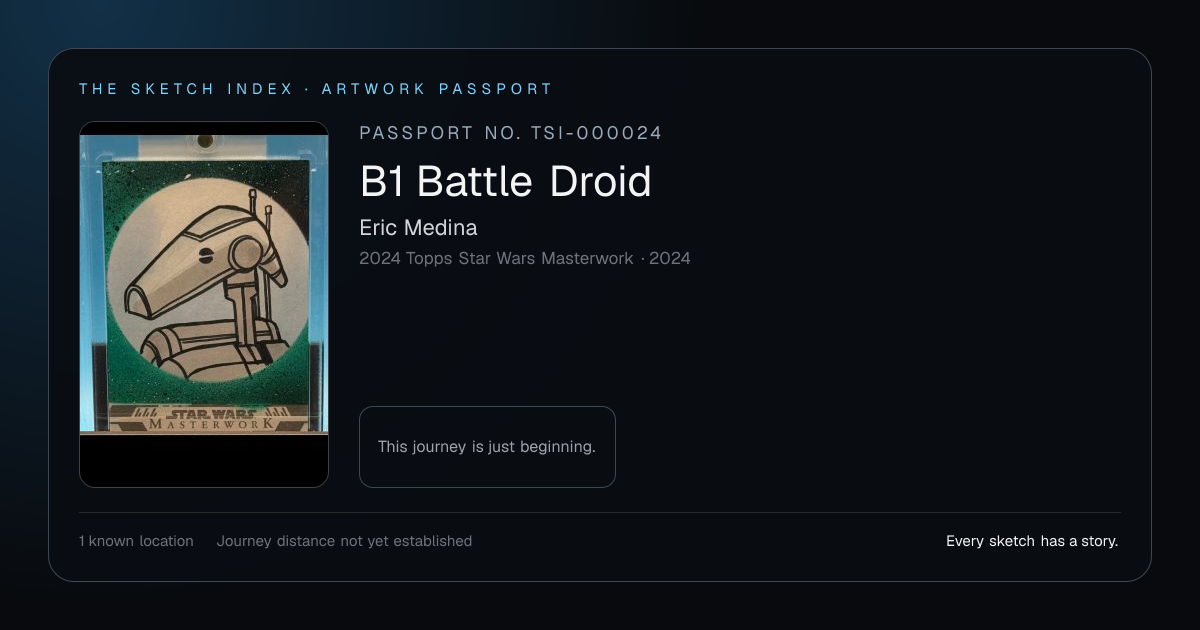Click the 'This journey is just beginning.' box
The height and width of the screenshot is (630, 1200).
[487, 447]
